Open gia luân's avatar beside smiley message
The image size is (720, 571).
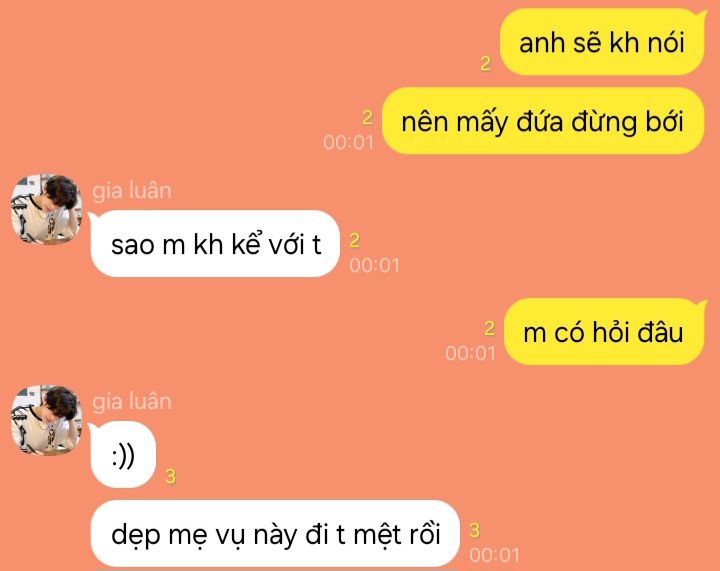click(x=46, y=420)
